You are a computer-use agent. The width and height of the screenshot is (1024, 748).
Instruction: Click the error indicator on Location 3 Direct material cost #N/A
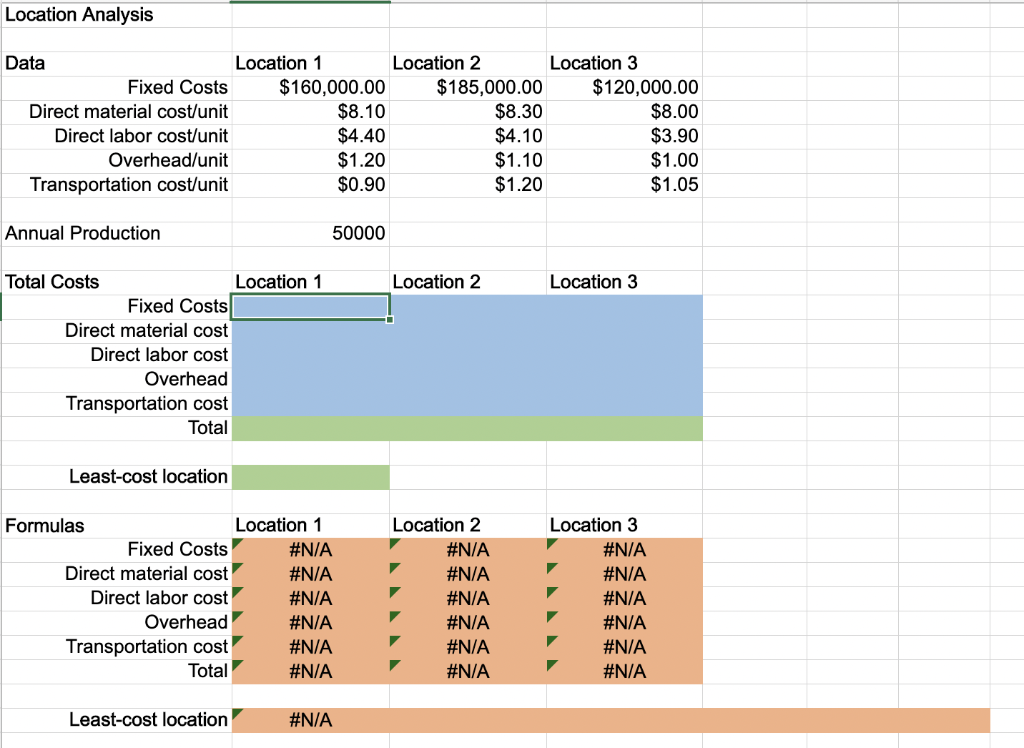point(551,570)
